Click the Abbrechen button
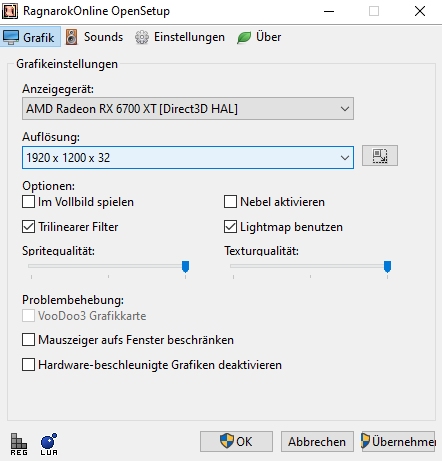This screenshot has height=461, width=442. click(x=317, y=441)
